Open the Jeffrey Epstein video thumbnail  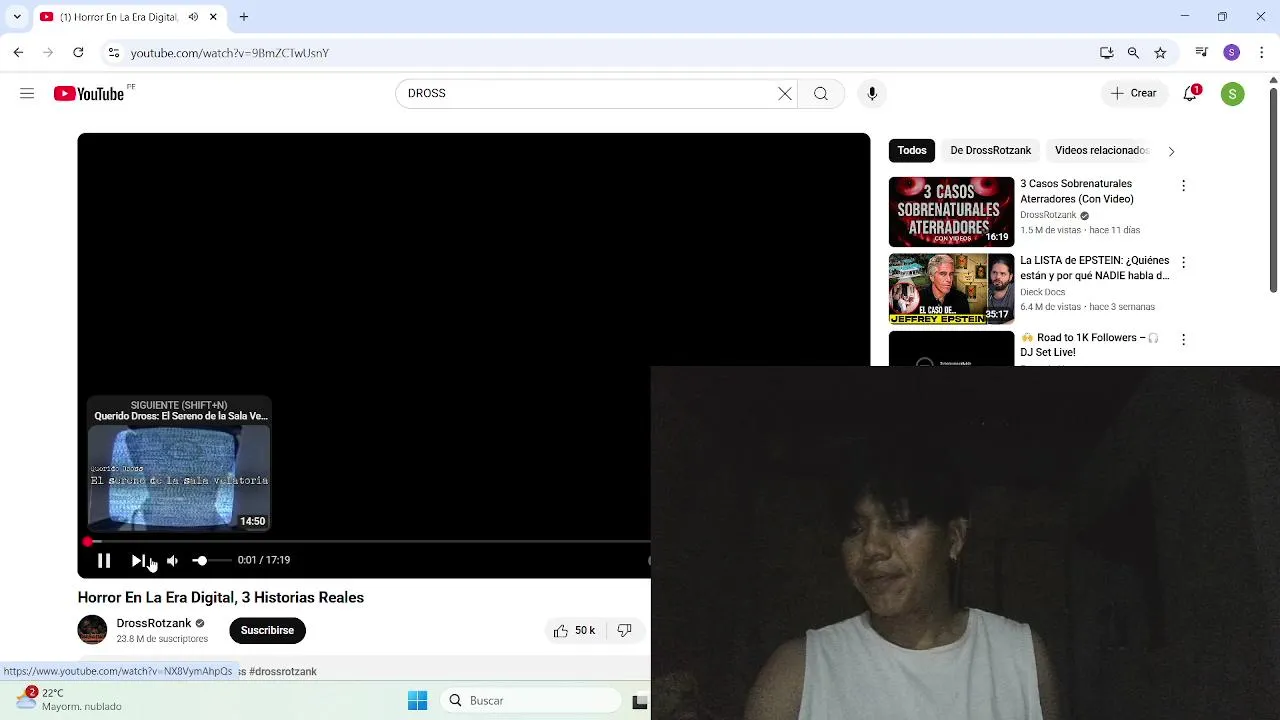(x=951, y=289)
